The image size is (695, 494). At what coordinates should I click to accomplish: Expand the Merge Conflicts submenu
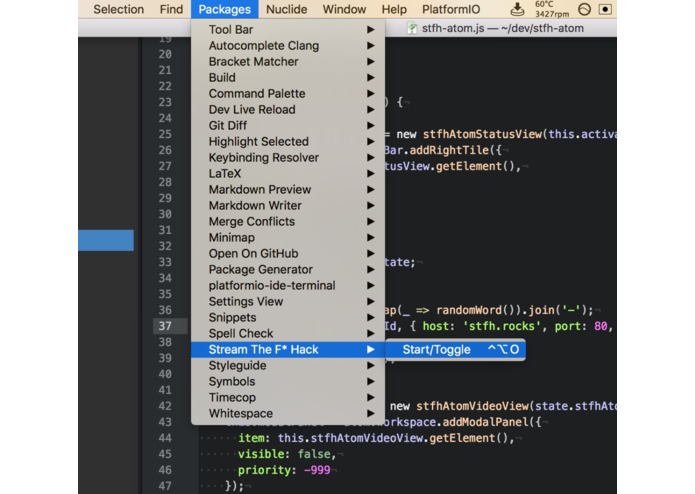click(x=288, y=222)
